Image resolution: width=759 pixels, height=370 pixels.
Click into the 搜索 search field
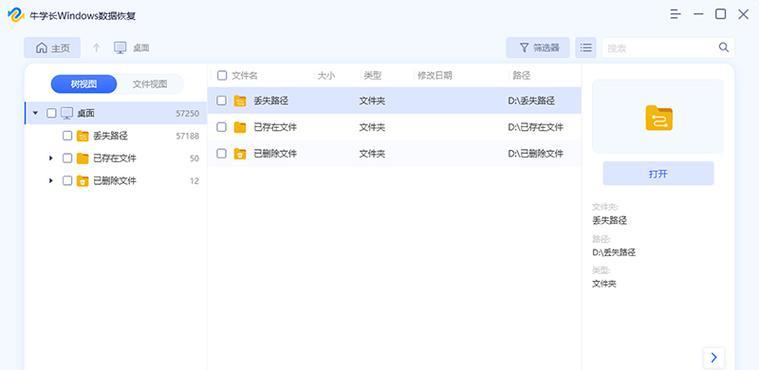tap(668, 47)
